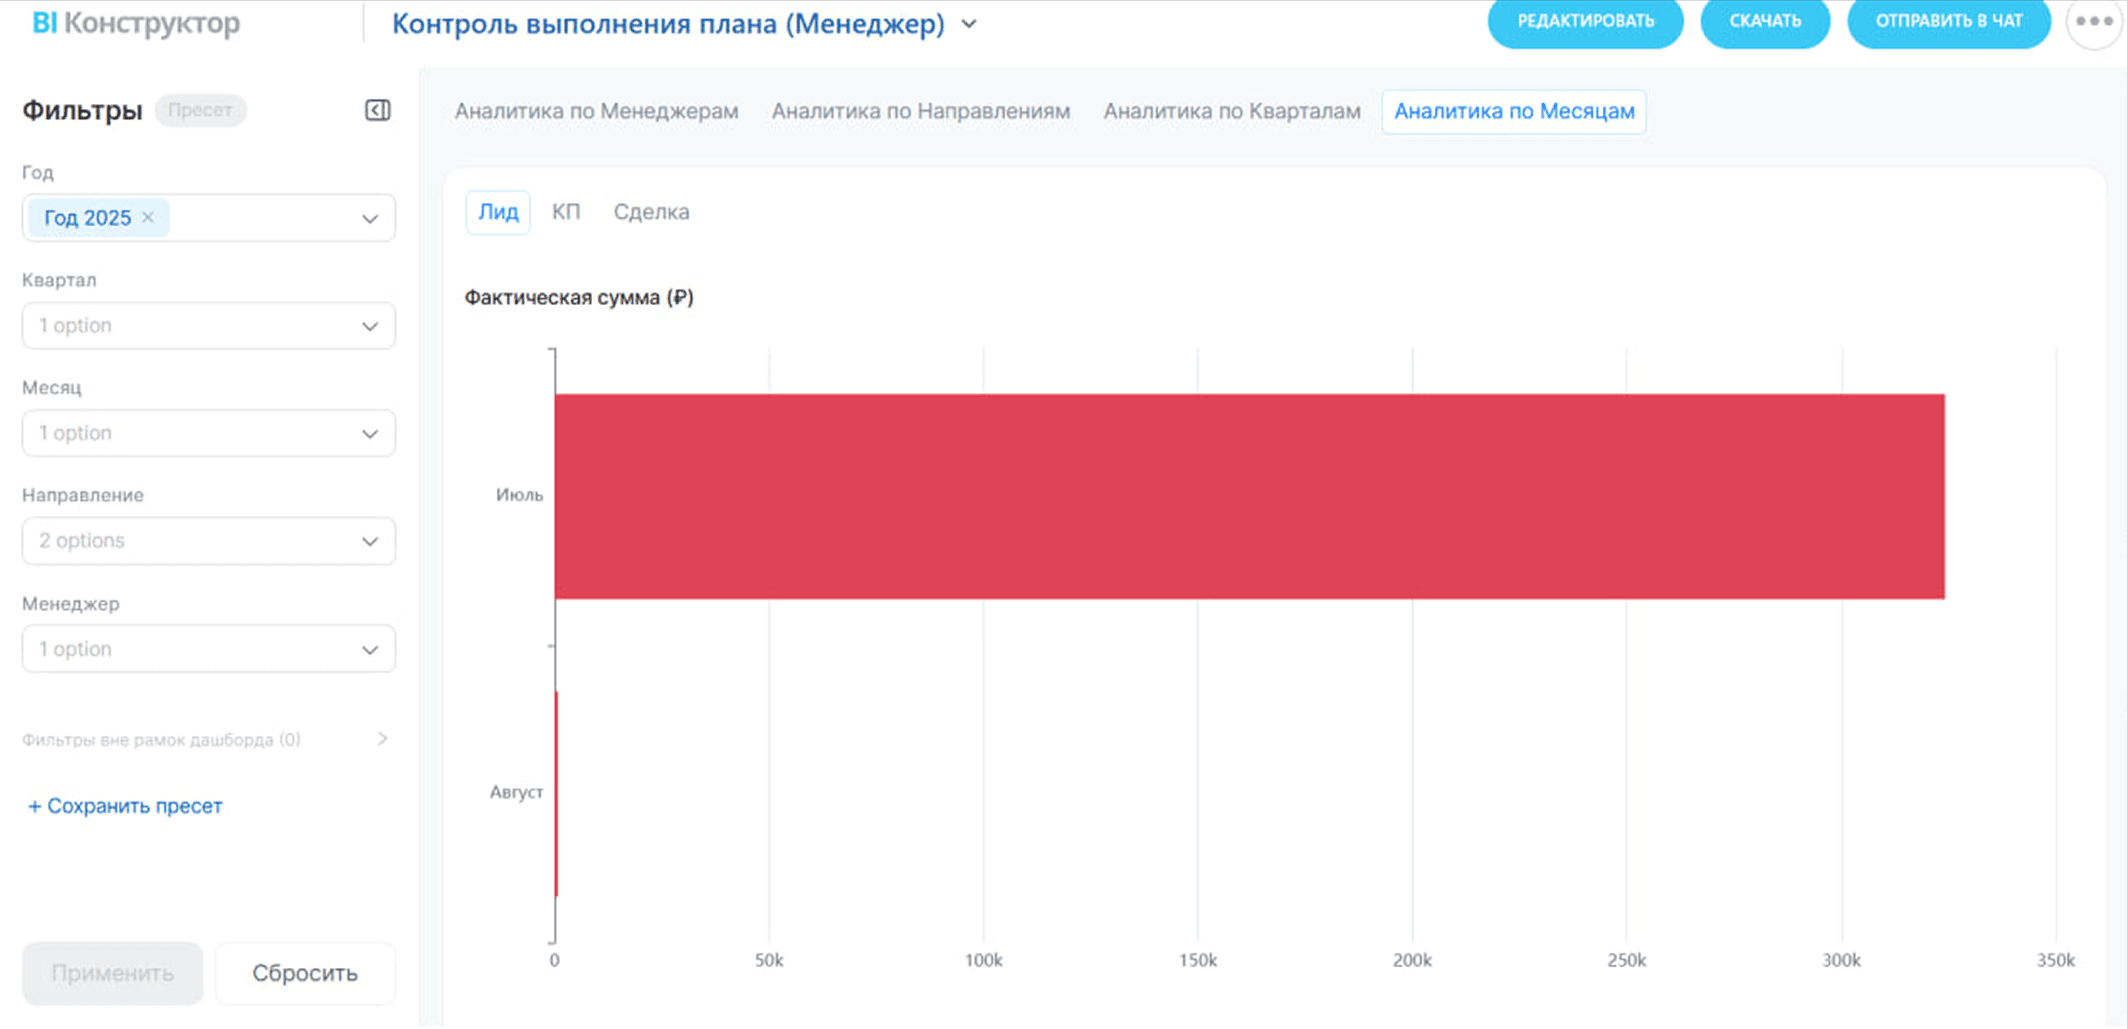Screen dimensions: 2127x1029
Task: Open the three-dots more options menu
Action: [2093, 22]
